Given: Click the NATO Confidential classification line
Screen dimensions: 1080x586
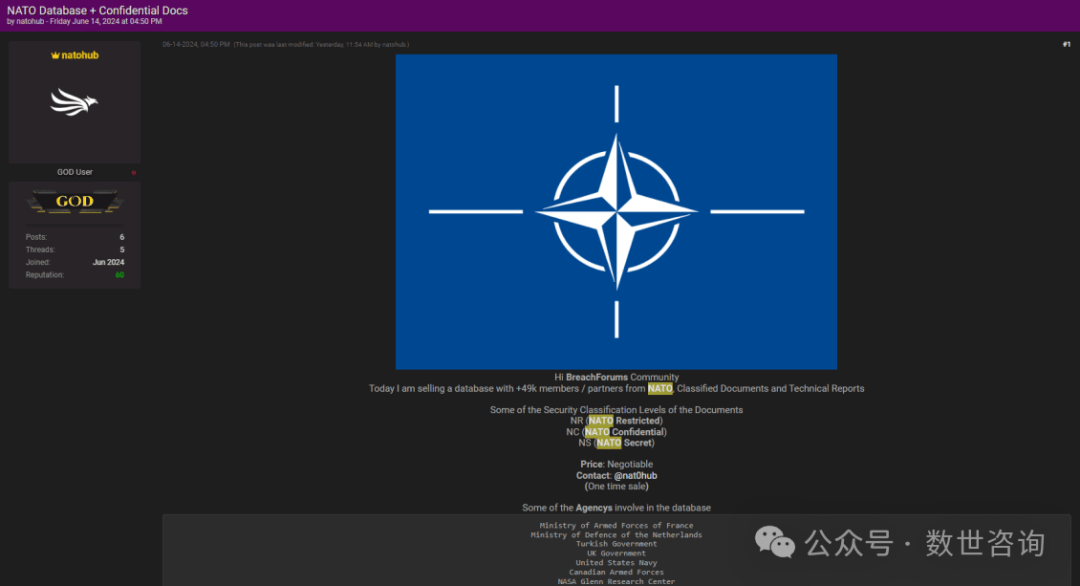Looking at the screenshot, I should tap(616, 432).
